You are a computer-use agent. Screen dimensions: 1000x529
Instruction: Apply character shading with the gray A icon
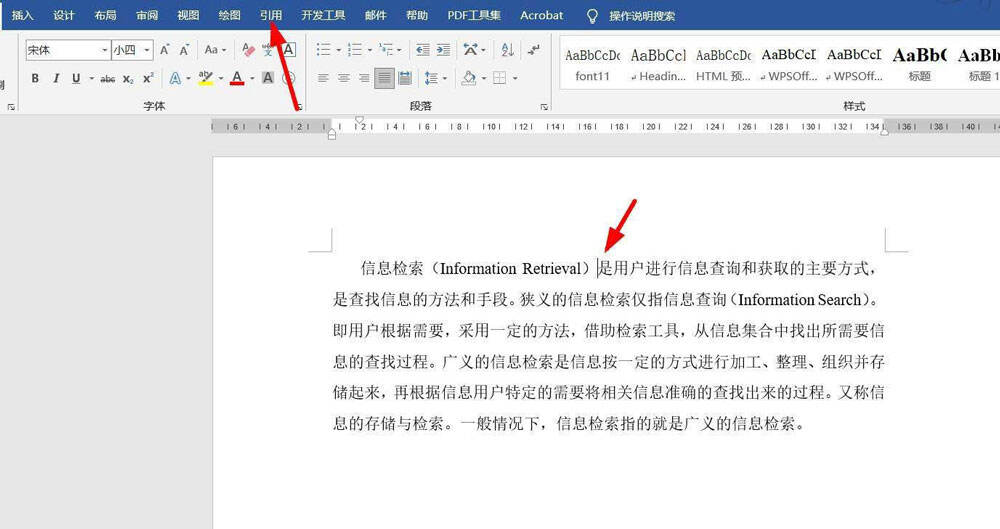[268, 78]
